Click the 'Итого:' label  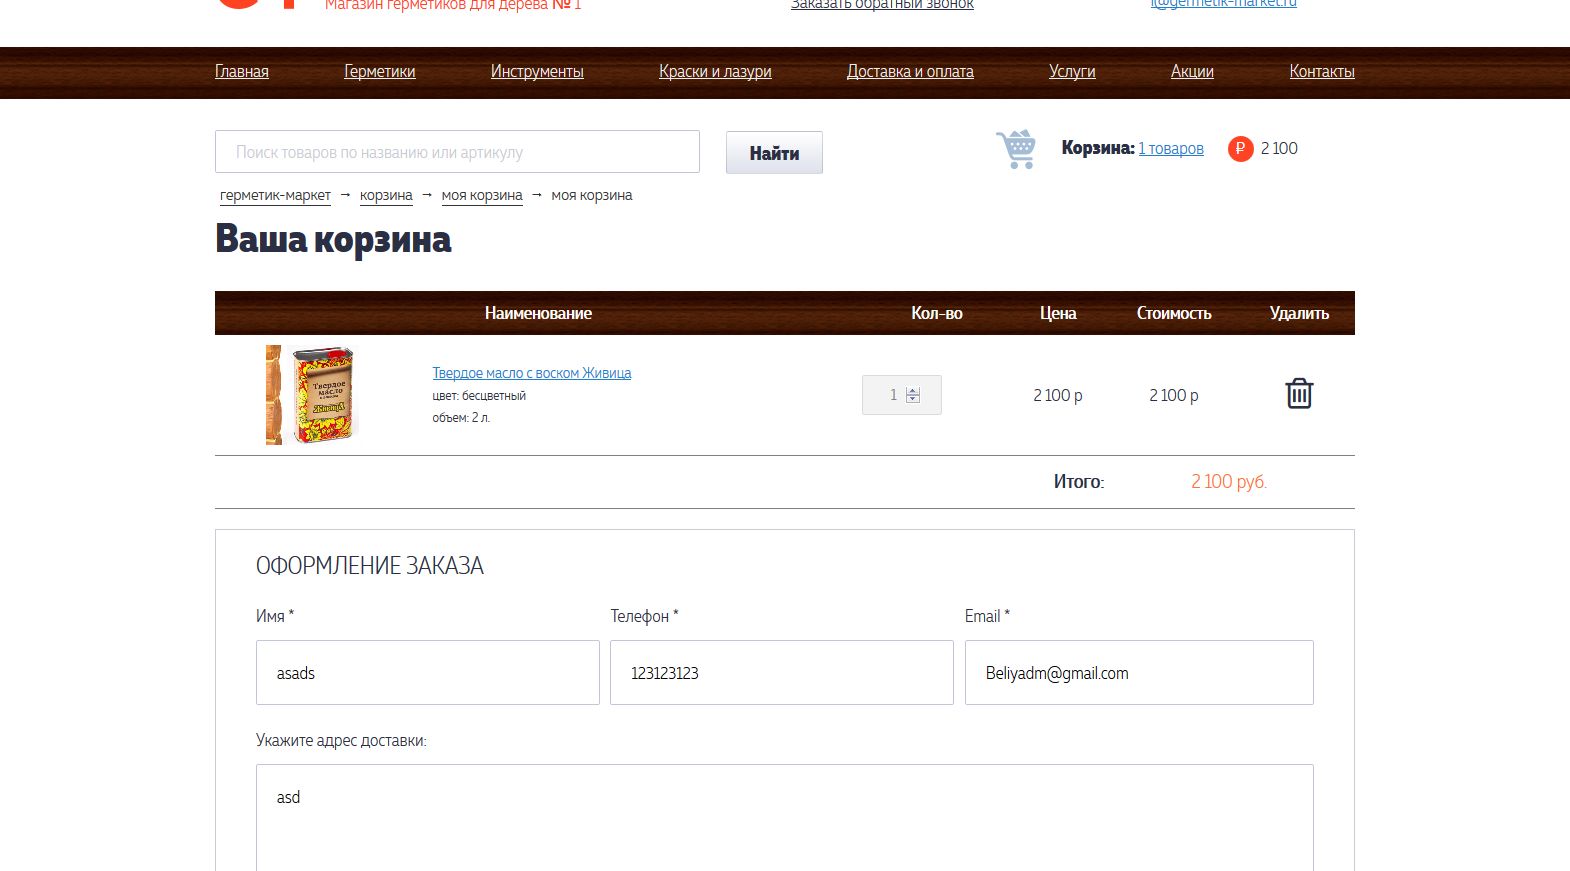pyautogui.click(x=1079, y=482)
